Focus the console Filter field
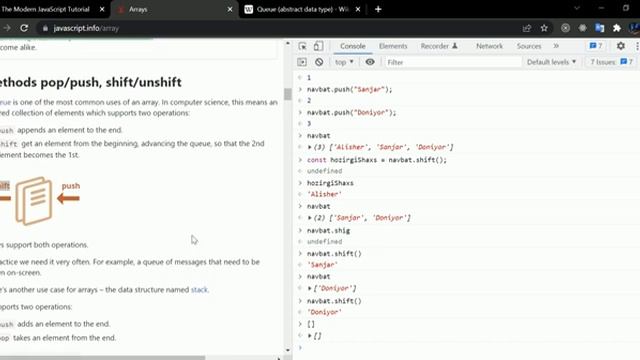 tap(452, 62)
